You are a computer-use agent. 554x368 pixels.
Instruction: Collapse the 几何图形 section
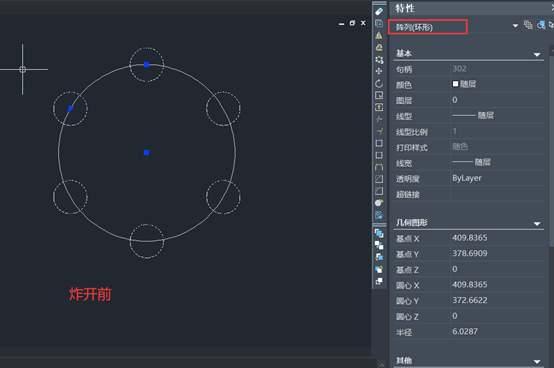coord(537,224)
